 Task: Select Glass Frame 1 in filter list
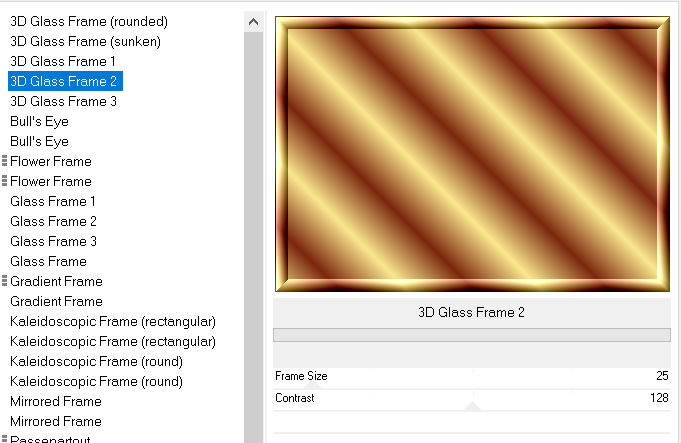(x=53, y=201)
